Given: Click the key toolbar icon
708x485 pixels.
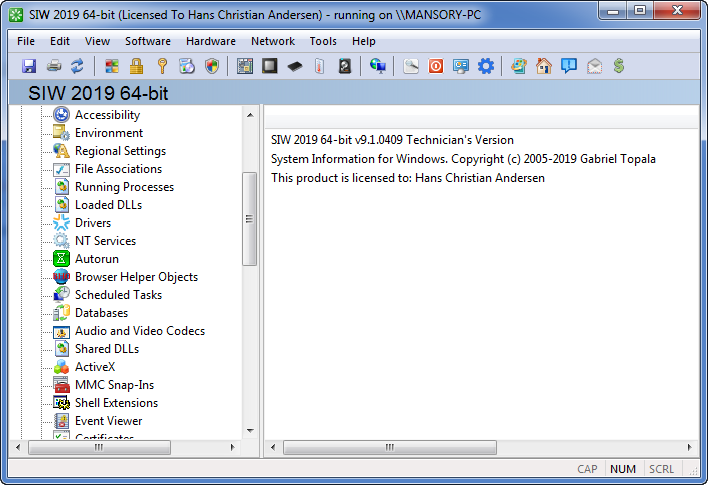Looking at the screenshot, I should click(162, 66).
